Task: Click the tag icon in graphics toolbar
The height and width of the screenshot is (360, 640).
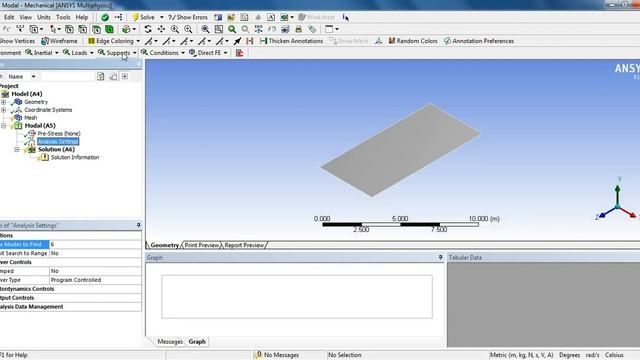Action: [x=312, y=29]
